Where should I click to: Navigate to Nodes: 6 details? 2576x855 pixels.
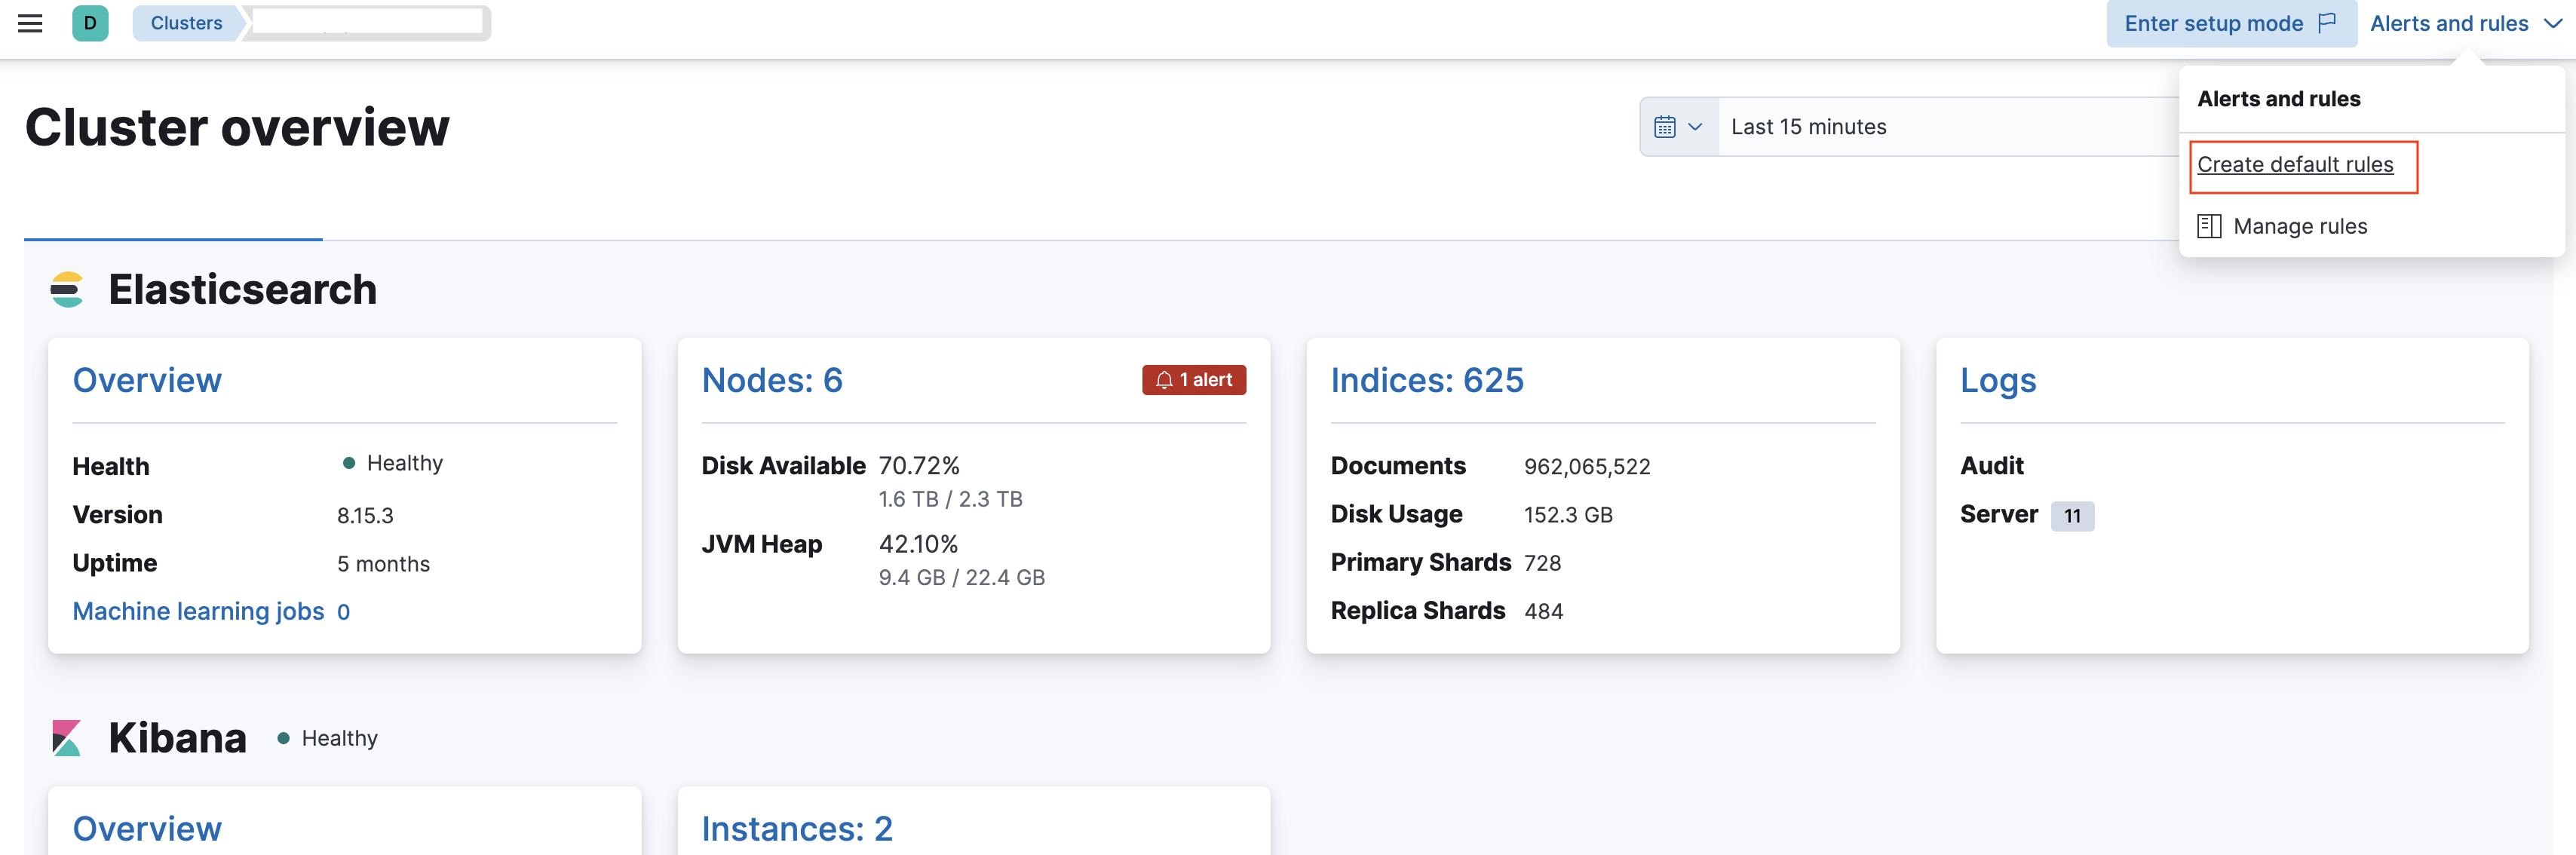tap(772, 380)
